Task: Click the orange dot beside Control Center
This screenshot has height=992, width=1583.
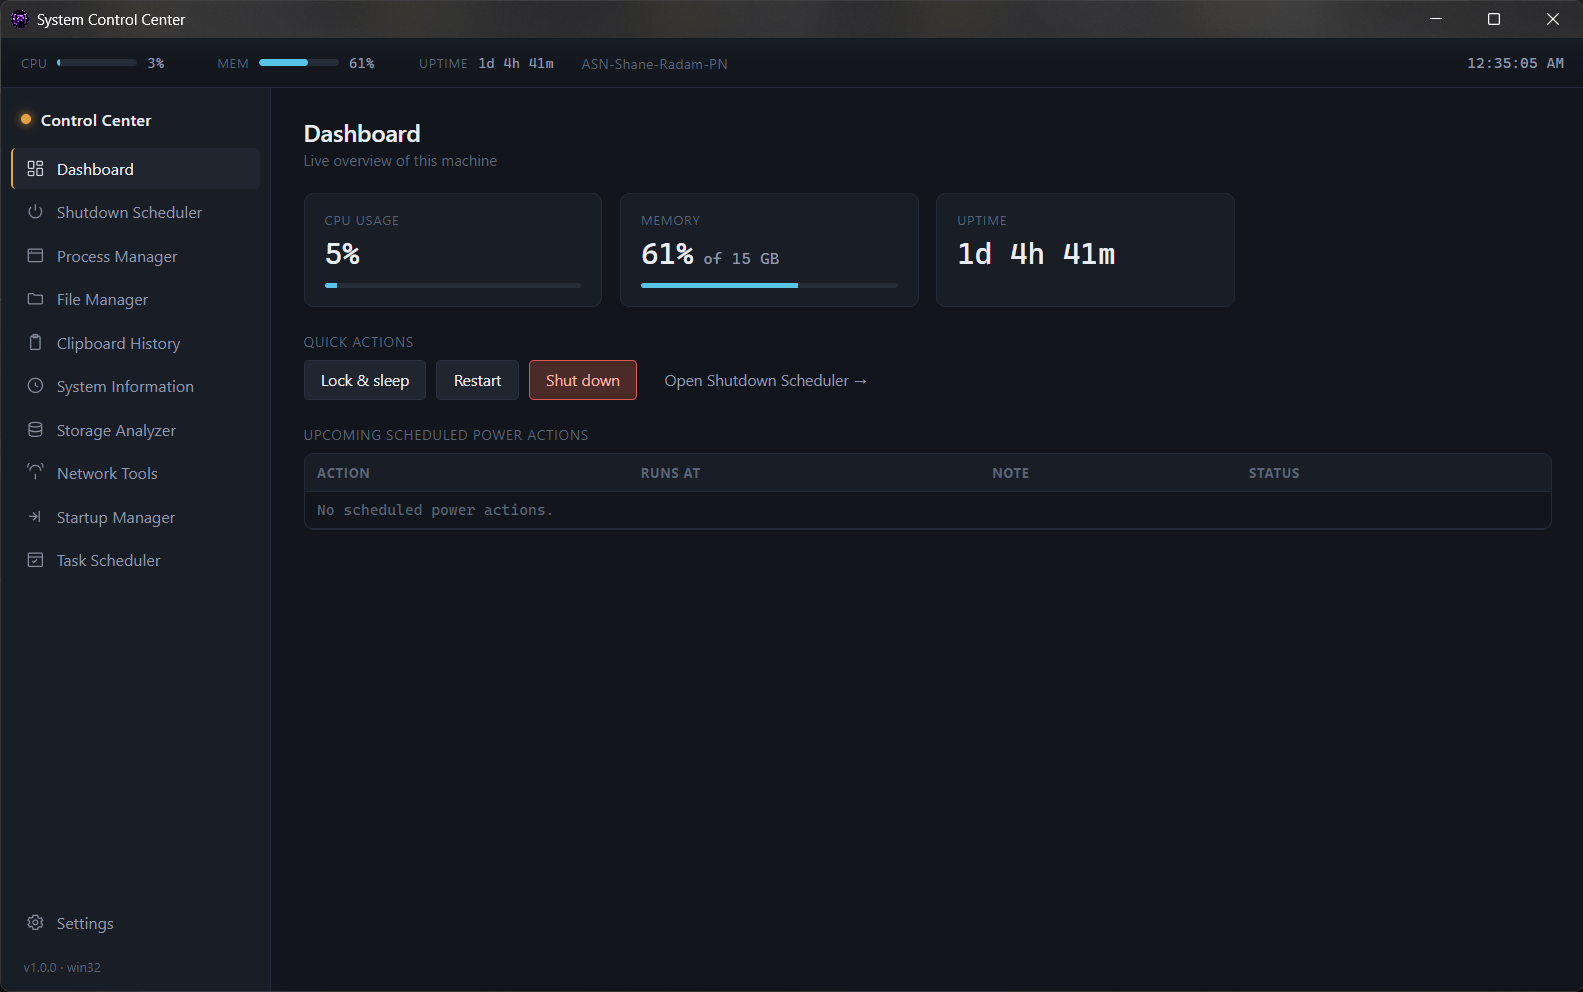Action: [26, 119]
